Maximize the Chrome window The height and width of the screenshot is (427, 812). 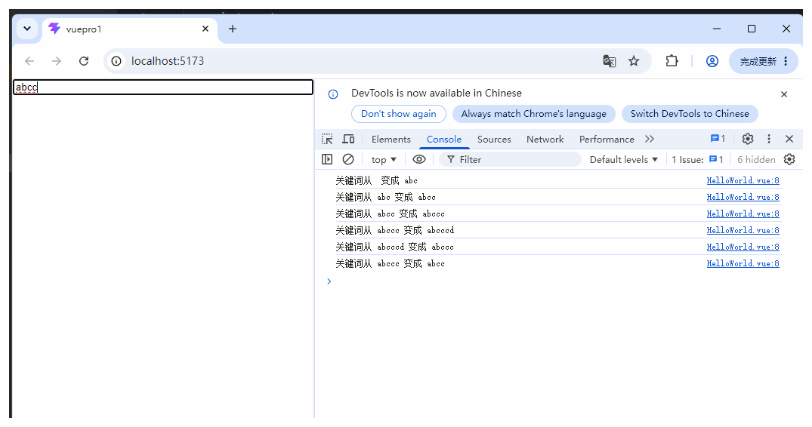[x=751, y=29]
